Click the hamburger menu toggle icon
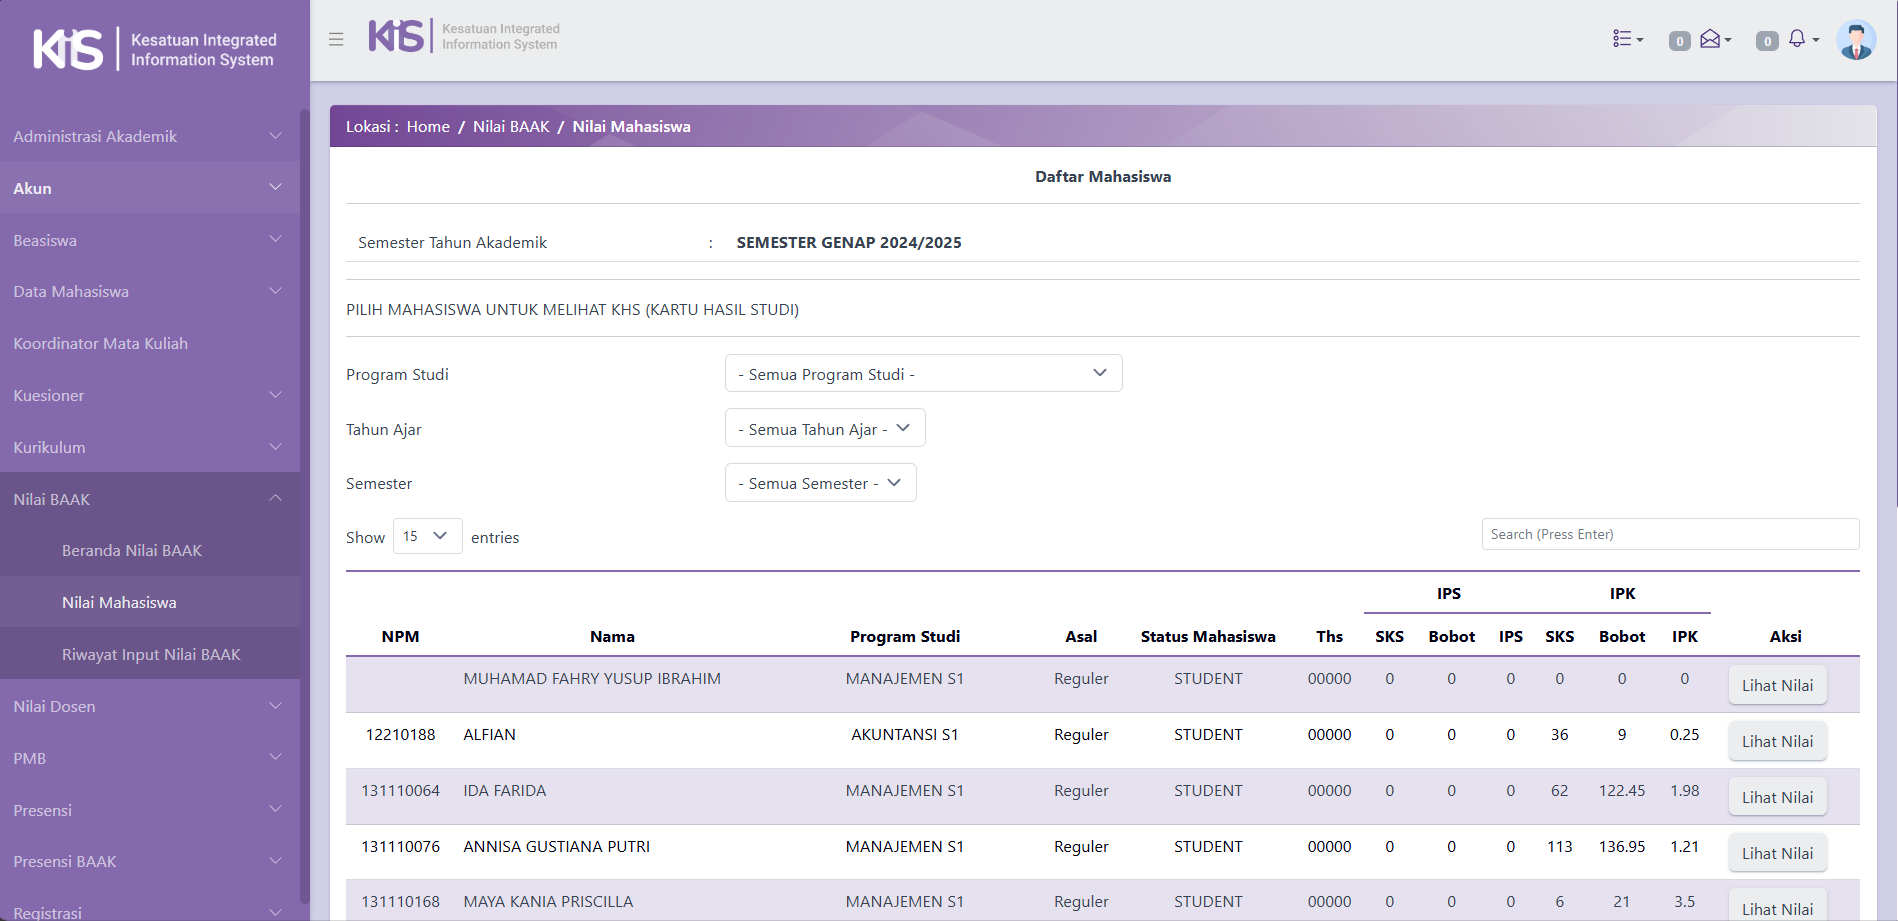The width and height of the screenshot is (1898, 921). [336, 40]
